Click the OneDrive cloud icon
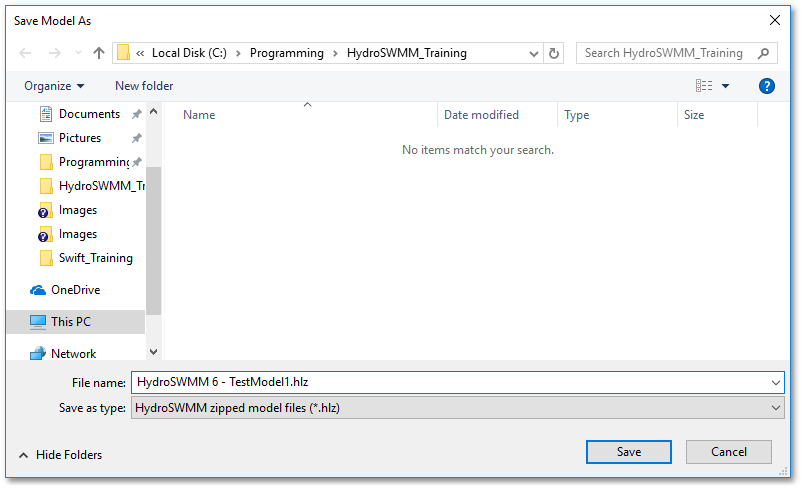802x489 pixels. (x=38, y=291)
